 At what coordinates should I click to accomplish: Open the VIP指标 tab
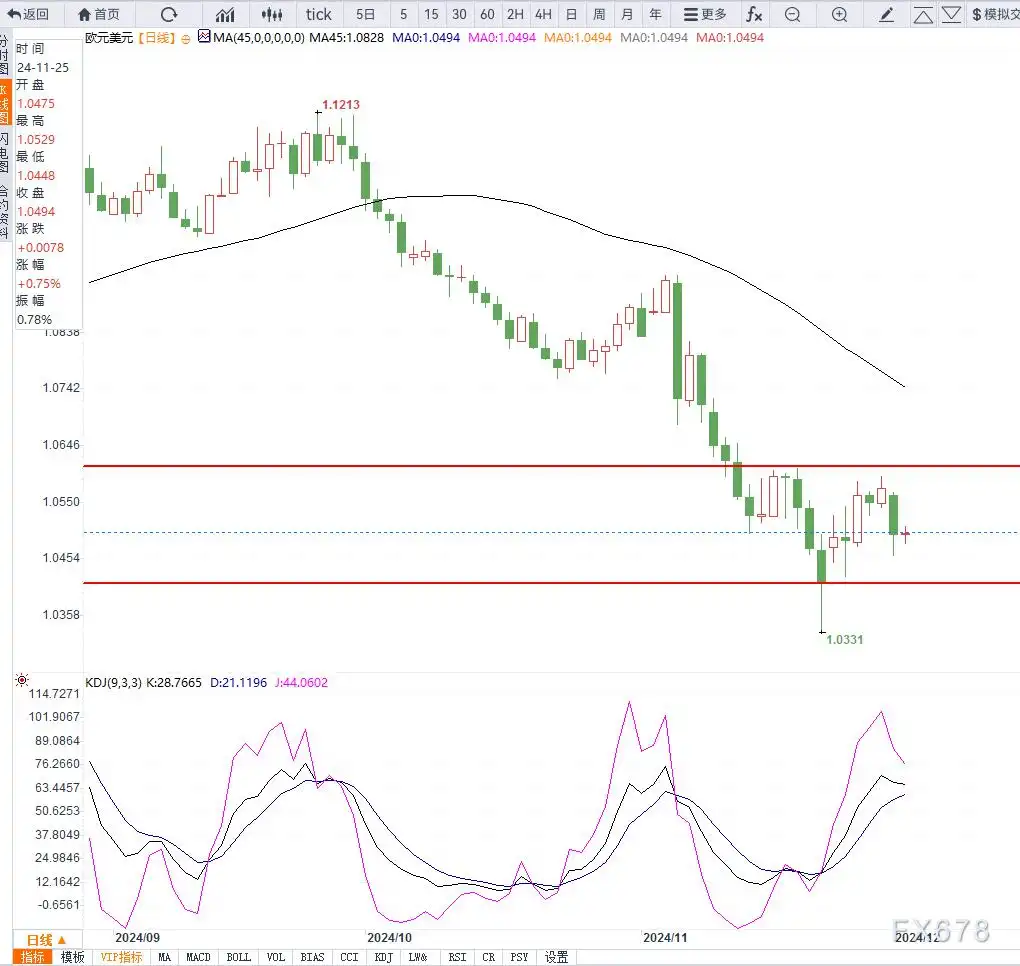pos(122,957)
